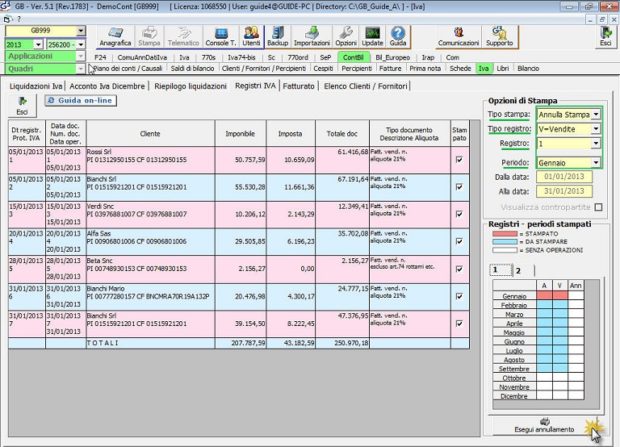Launch the Backup tool icon
620x447 pixels.
278,37
